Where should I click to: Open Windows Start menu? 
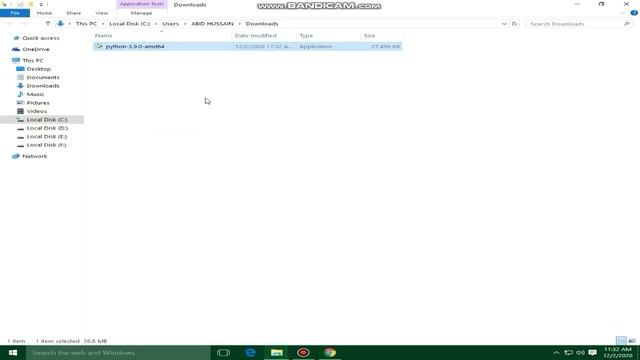click(13, 353)
